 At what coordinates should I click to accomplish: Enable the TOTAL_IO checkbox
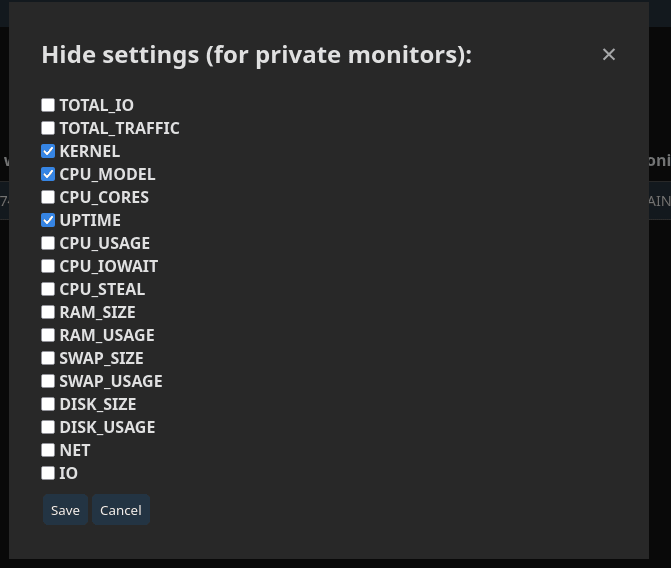48,105
